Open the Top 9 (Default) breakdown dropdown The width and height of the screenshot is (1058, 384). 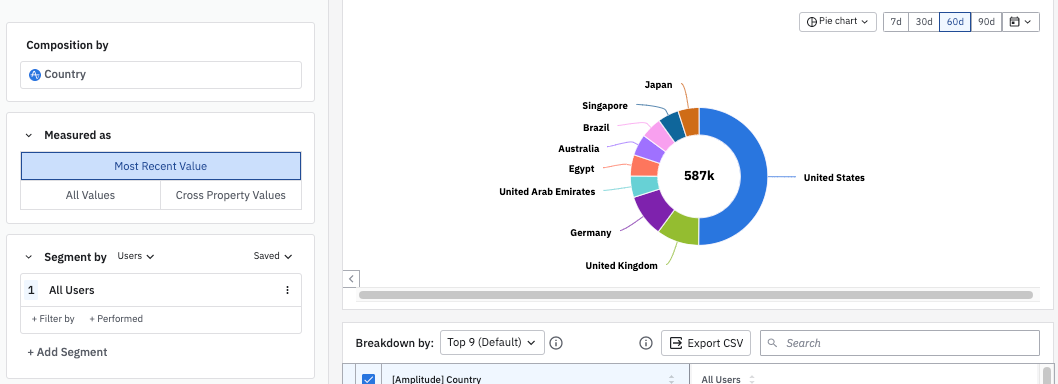(x=492, y=343)
